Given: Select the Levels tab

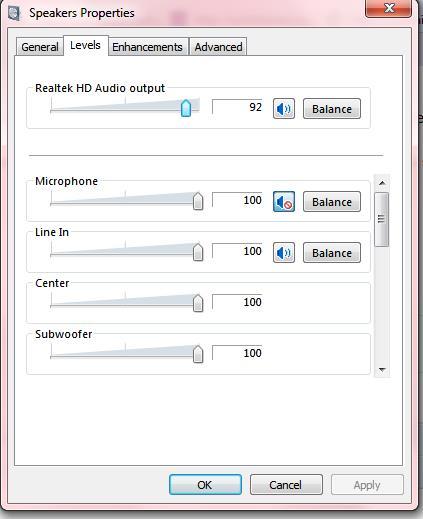Looking at the screenshot, I should [85, 45].
